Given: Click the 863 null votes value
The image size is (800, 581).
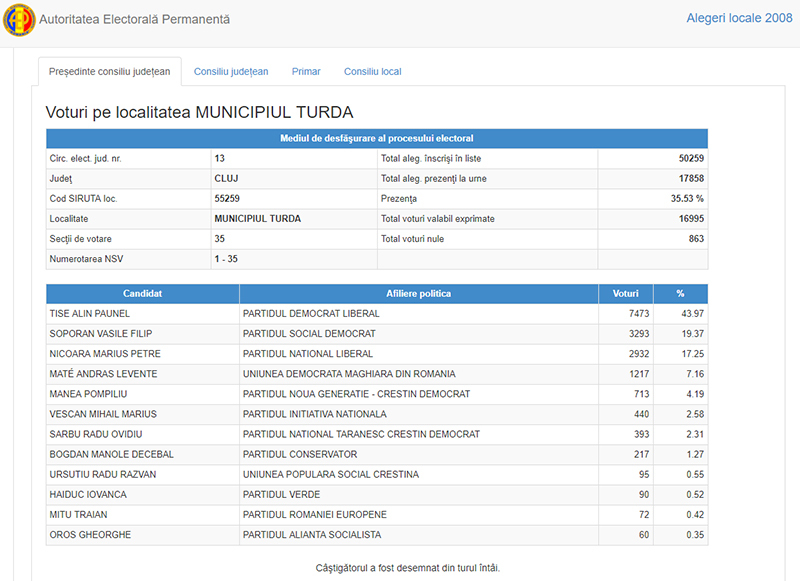Looking at the screenshot, I should point(696,239).
